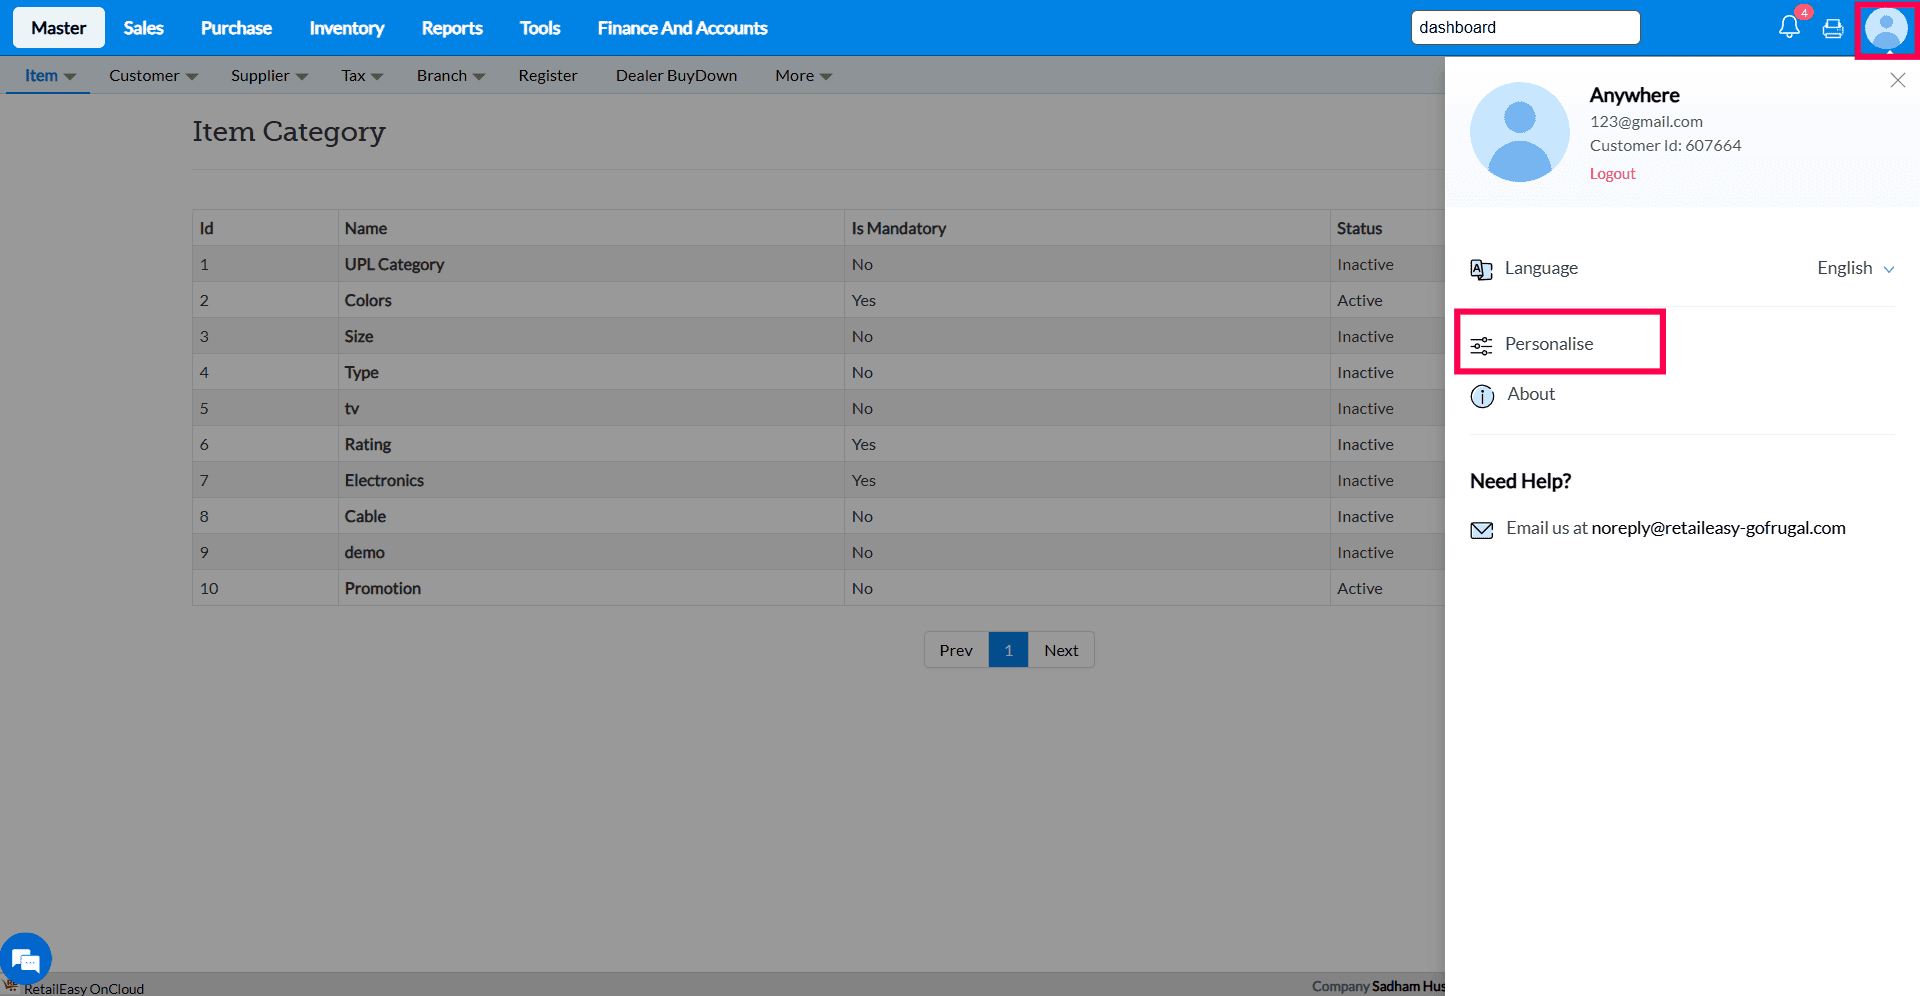Open the Register submenu item
Viewport: 1920px width, 996px height.
pyautogui.click(x=548, y=75)
